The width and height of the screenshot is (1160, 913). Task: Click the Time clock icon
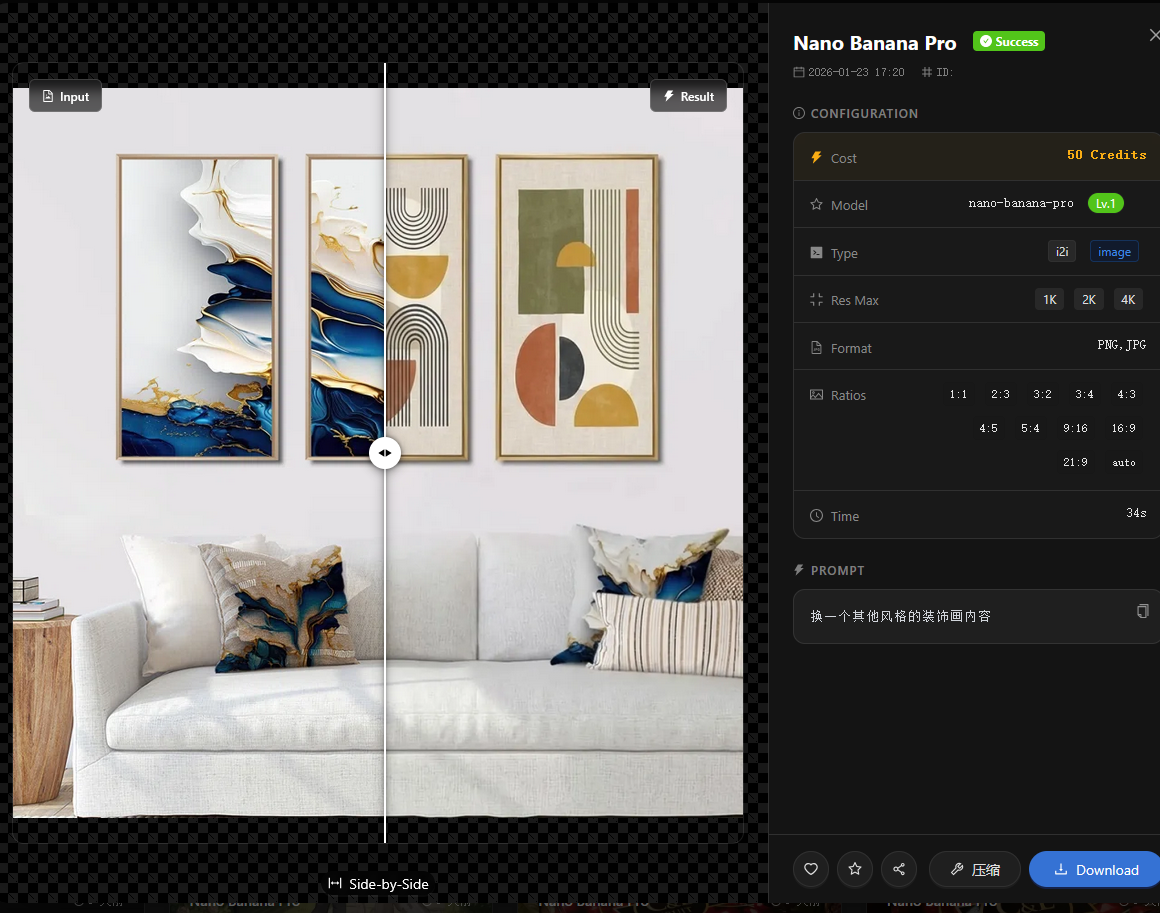tap(816, 516)
